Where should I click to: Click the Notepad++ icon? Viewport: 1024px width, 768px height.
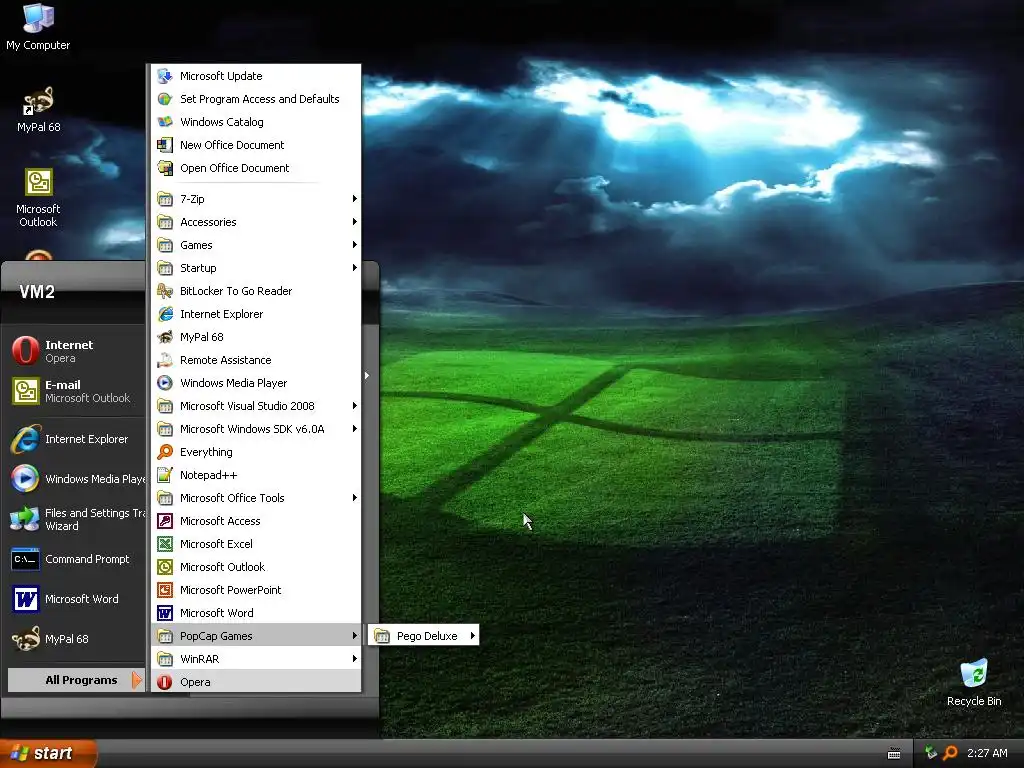165,475
